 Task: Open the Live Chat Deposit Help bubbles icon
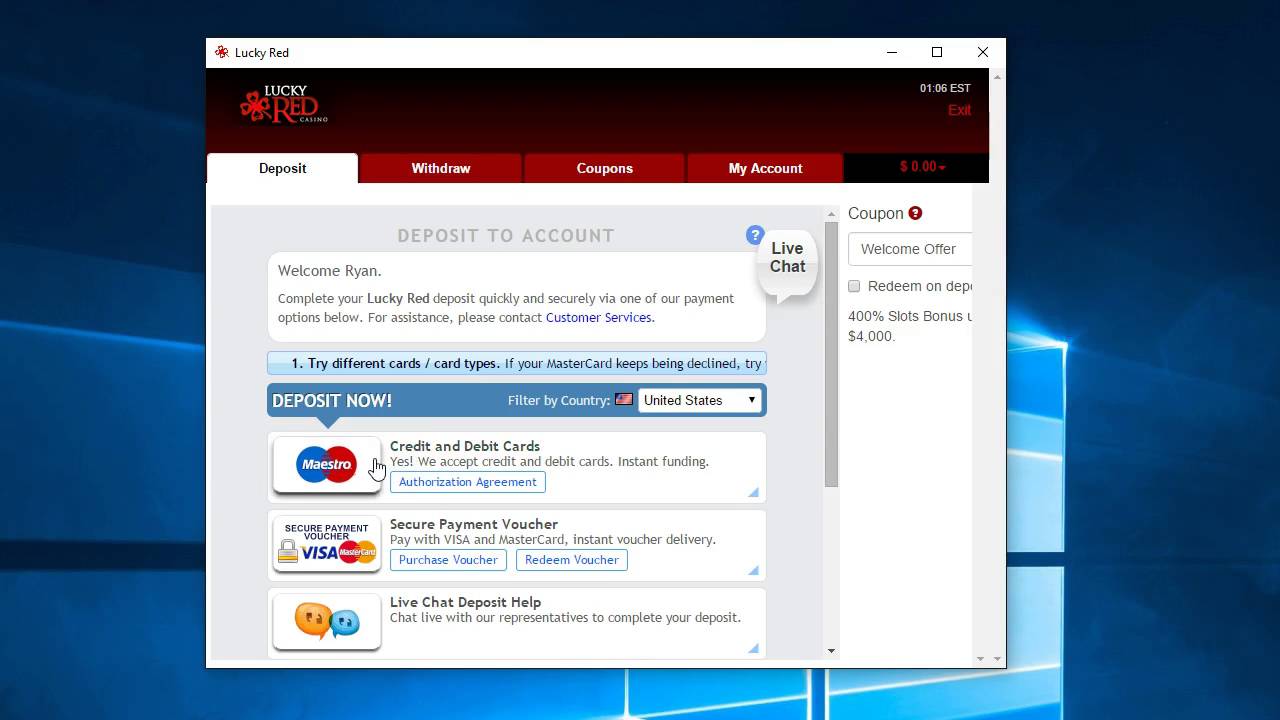pyautogui.click(x=327, y=621)
